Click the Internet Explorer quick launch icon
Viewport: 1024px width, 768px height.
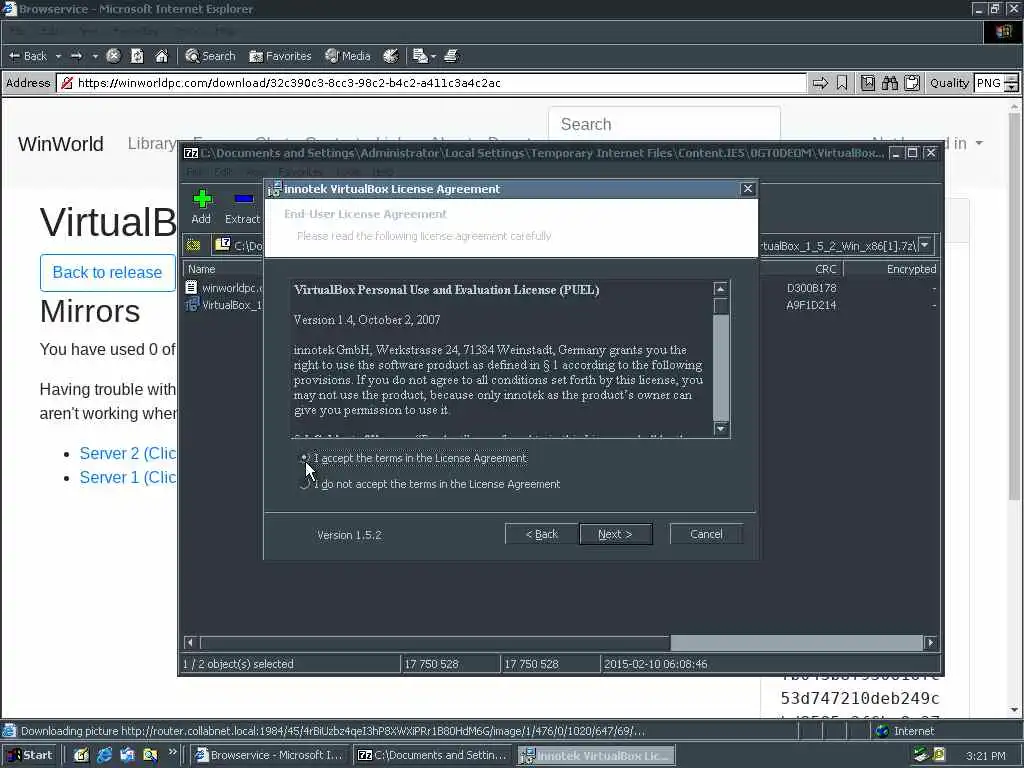point(104,755)
